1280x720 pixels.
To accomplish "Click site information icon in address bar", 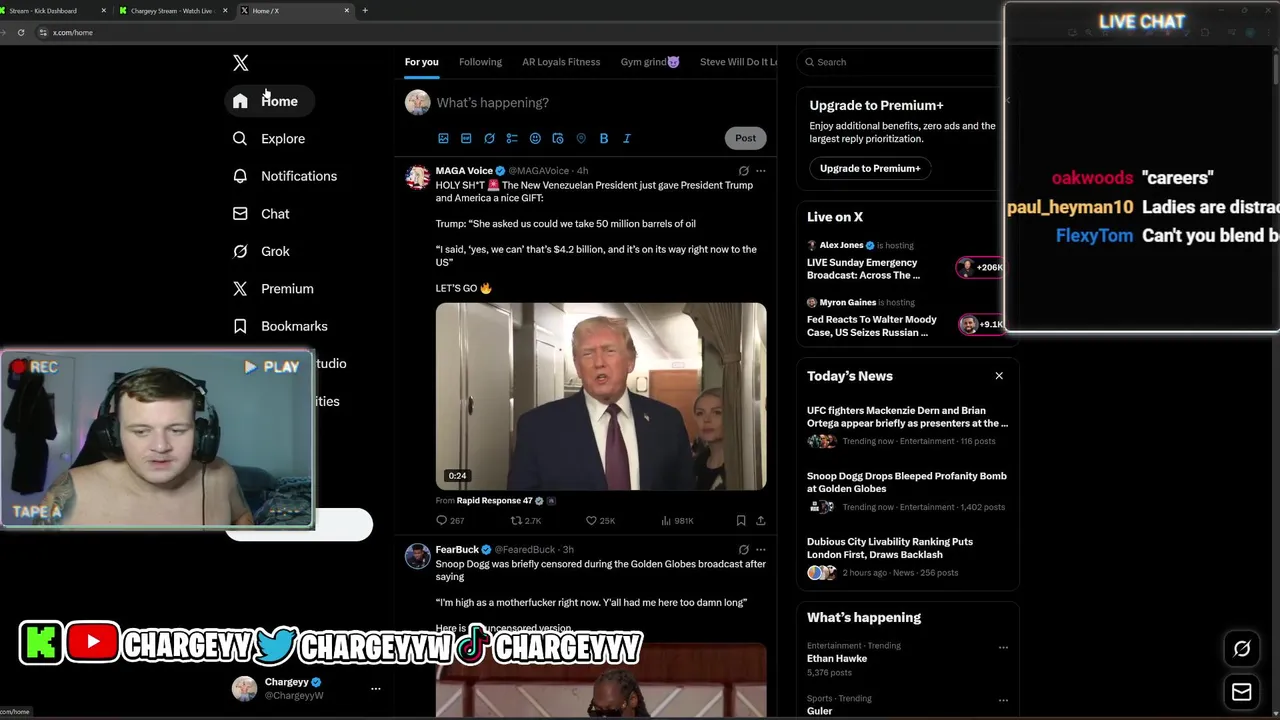I will [43, 32].
